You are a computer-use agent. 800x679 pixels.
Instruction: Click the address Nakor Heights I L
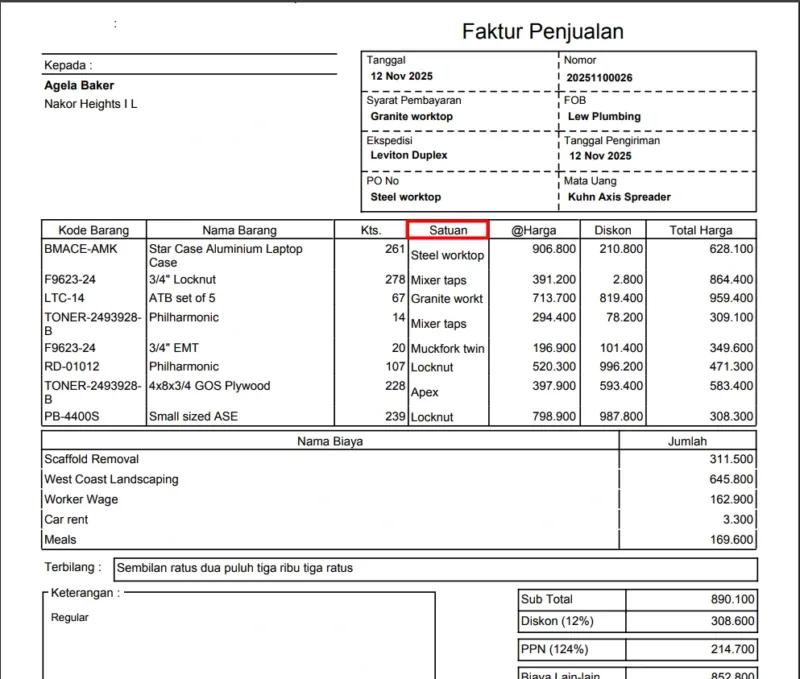[x=90, y=104]
